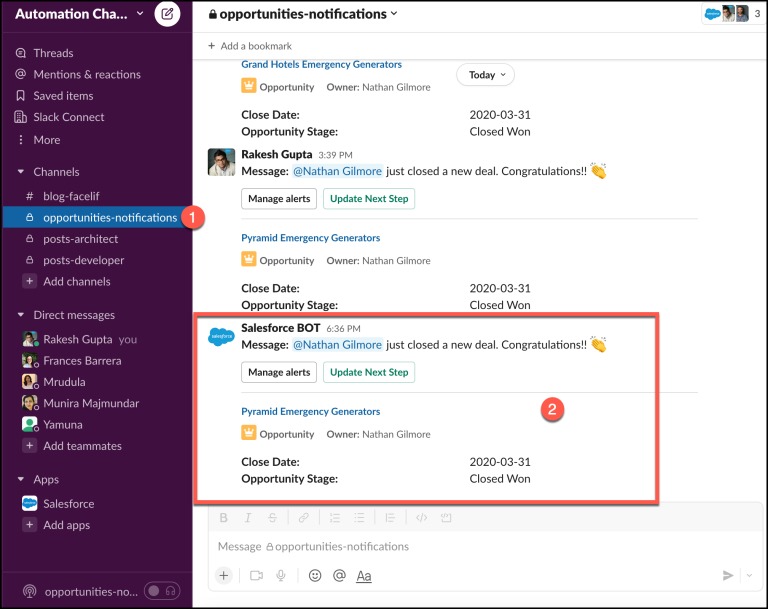The height and width of the screenshot is (609, 768).
Task: Open the Today date dropdown
Action: (485, 75)
